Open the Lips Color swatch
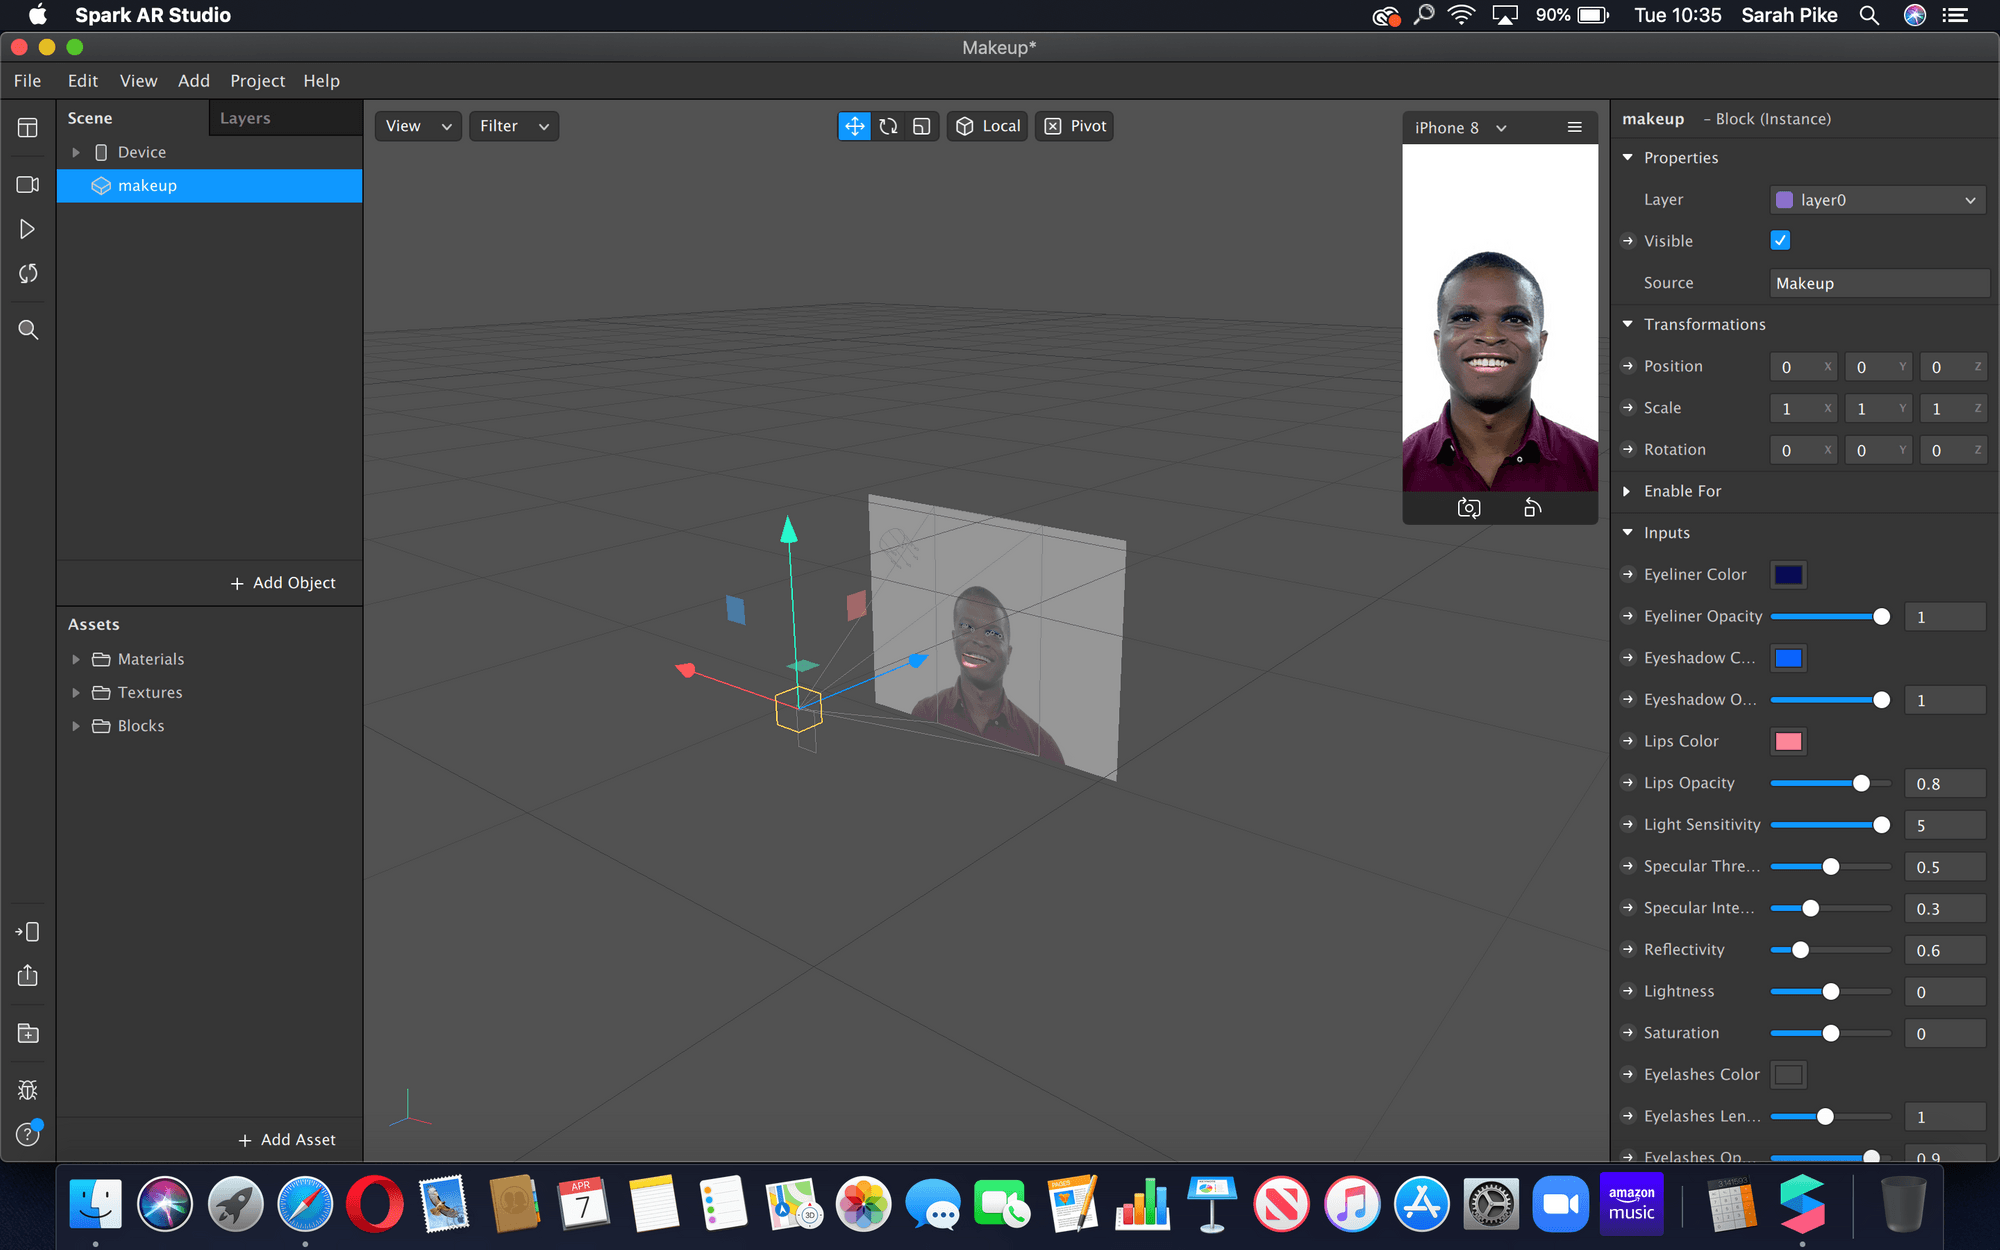The width and height of the screenshot is (2000, 1250). tap(1788, 742)
